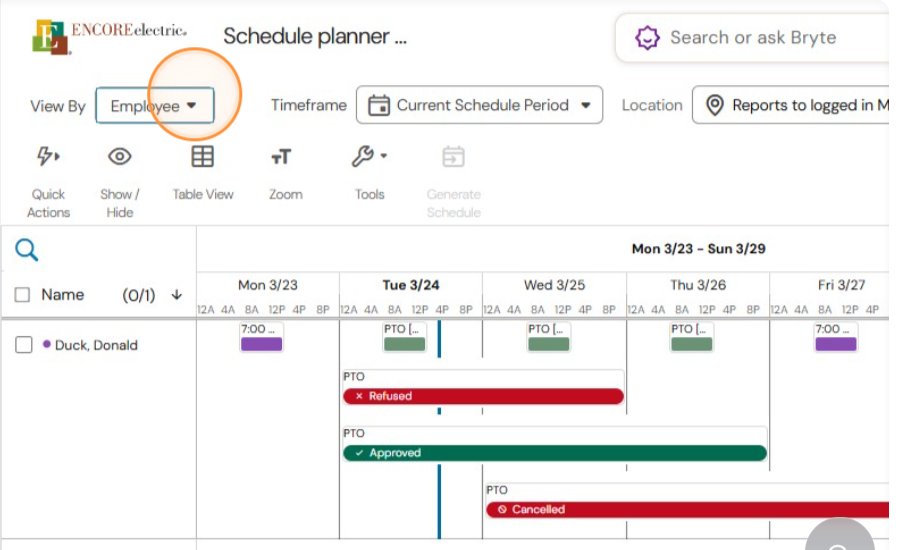Toggle the Show / Hide eye icon
Image resolution: width=906 pixels, height=550 pixels.
pos(120,157)
